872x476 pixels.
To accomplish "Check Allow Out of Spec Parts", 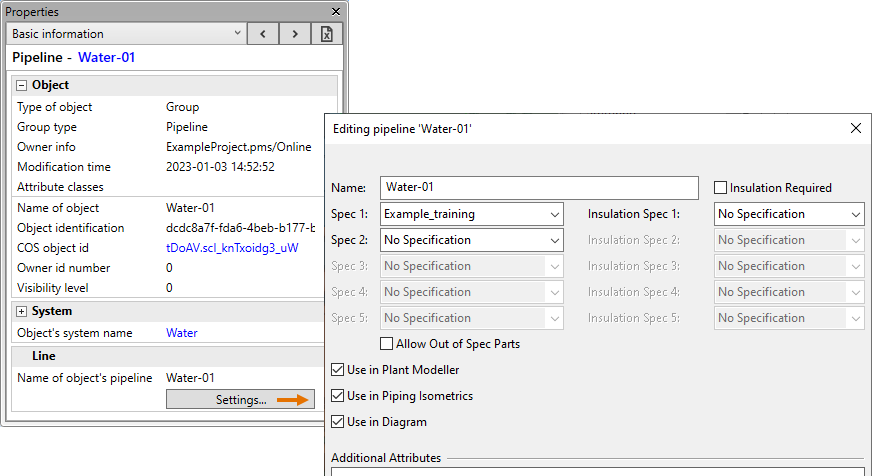I will click(x=386, y=344).
